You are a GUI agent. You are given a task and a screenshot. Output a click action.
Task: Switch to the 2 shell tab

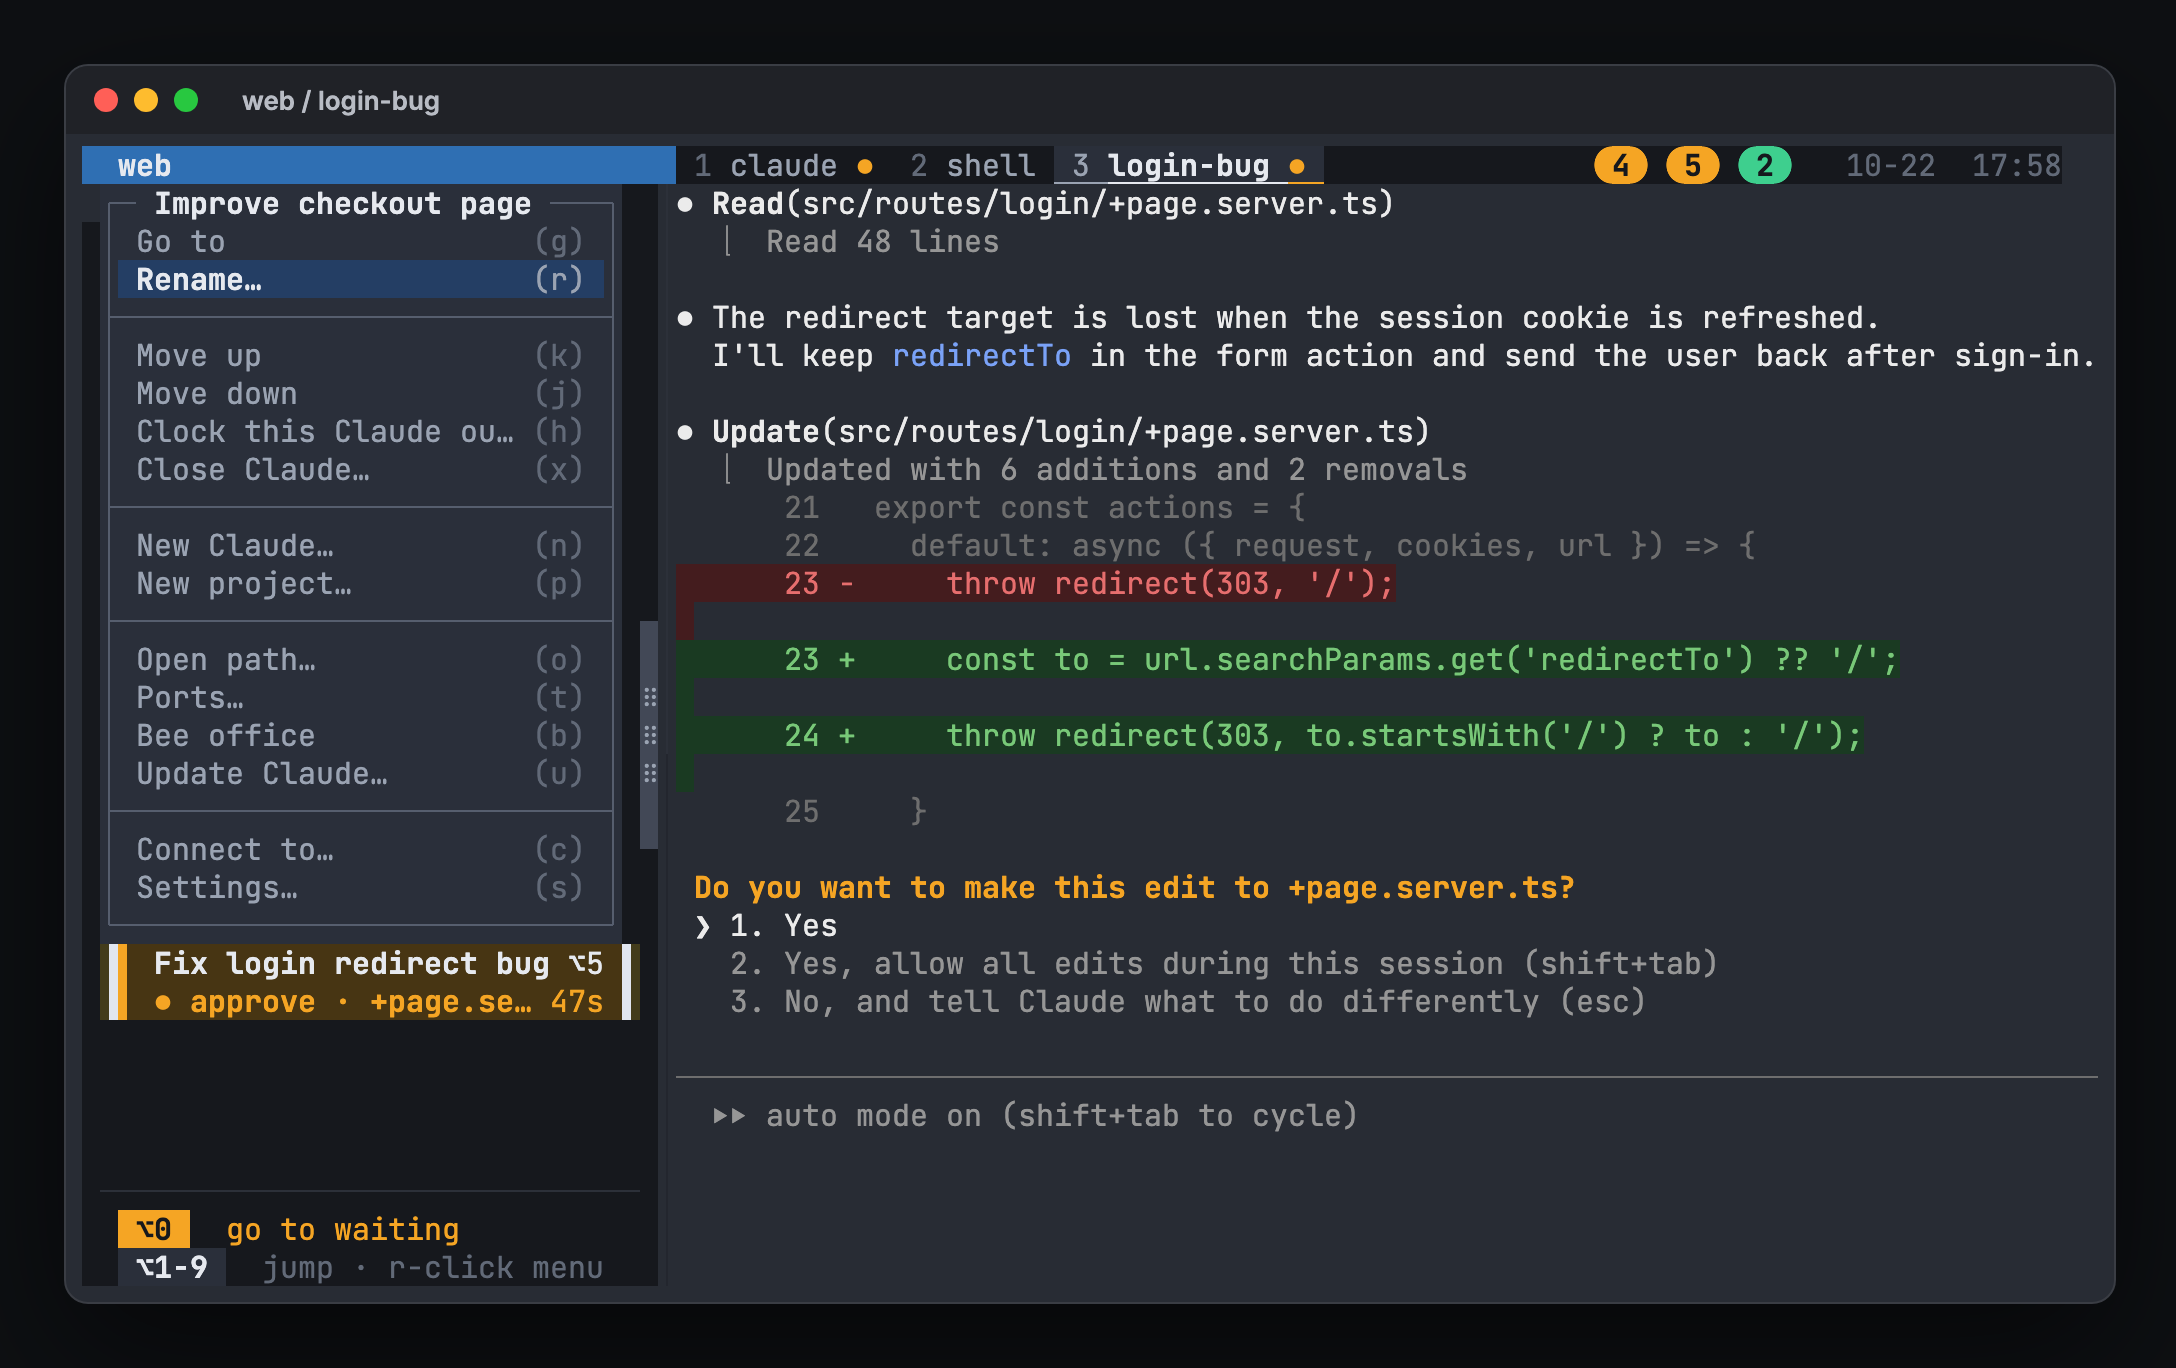pyautogui.click(x=972, y=165)
